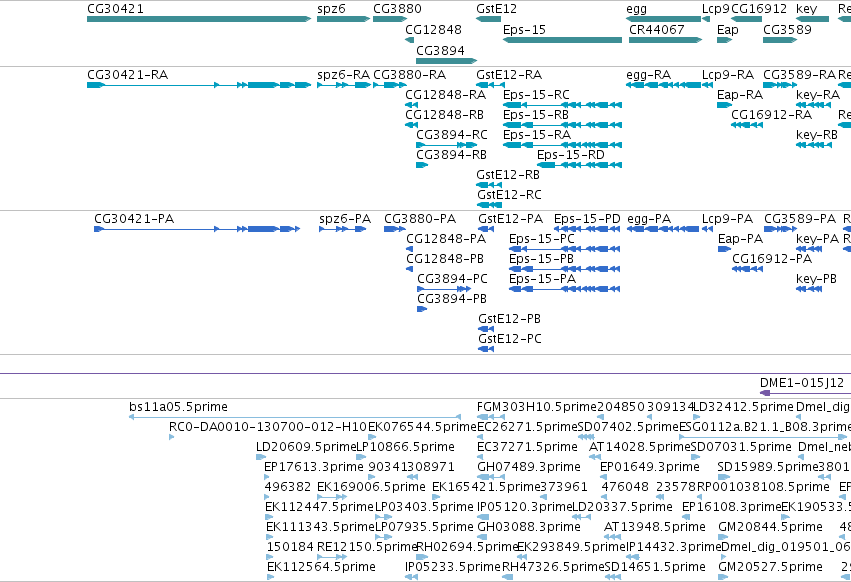The image size is (851, 582).
Task: Select the GM20527.5prime EST label
Action: point(770,567)
